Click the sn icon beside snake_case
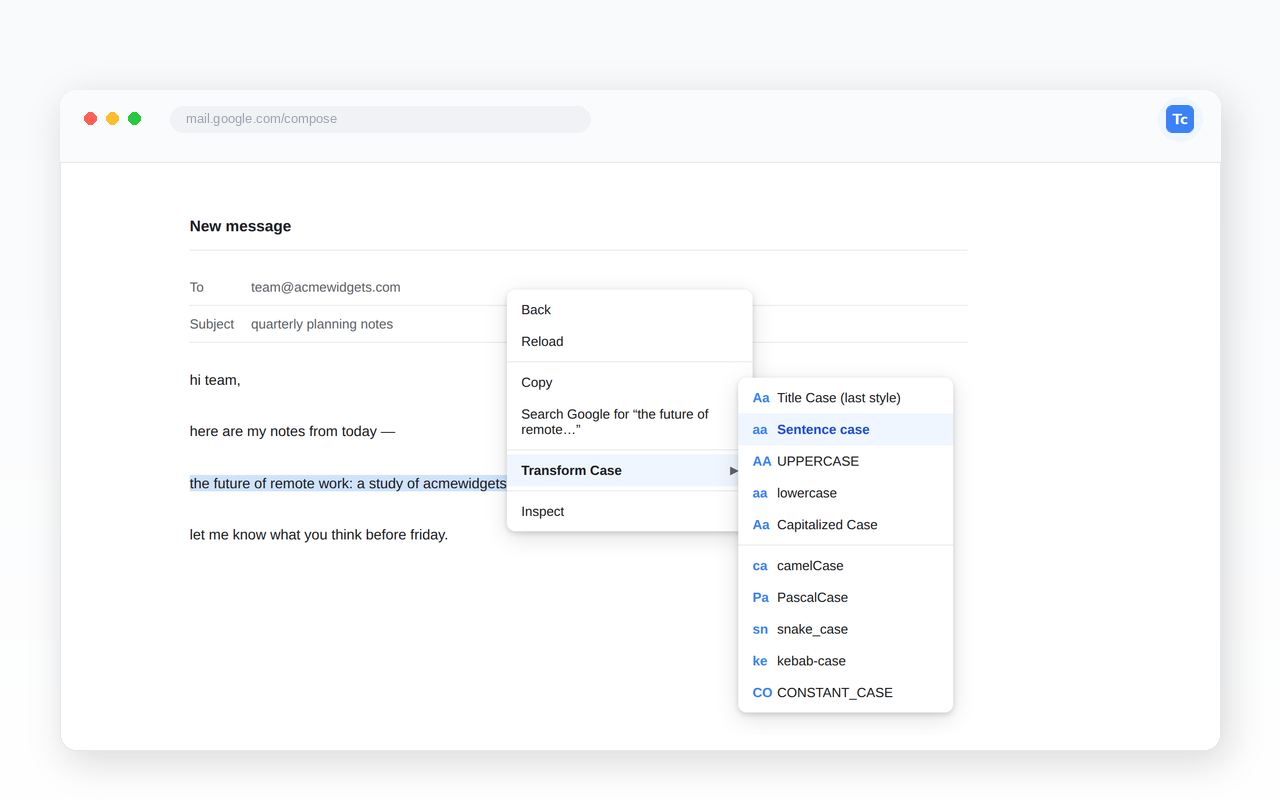Screen dimensions: 1280x800 click(x=760, y=630)
